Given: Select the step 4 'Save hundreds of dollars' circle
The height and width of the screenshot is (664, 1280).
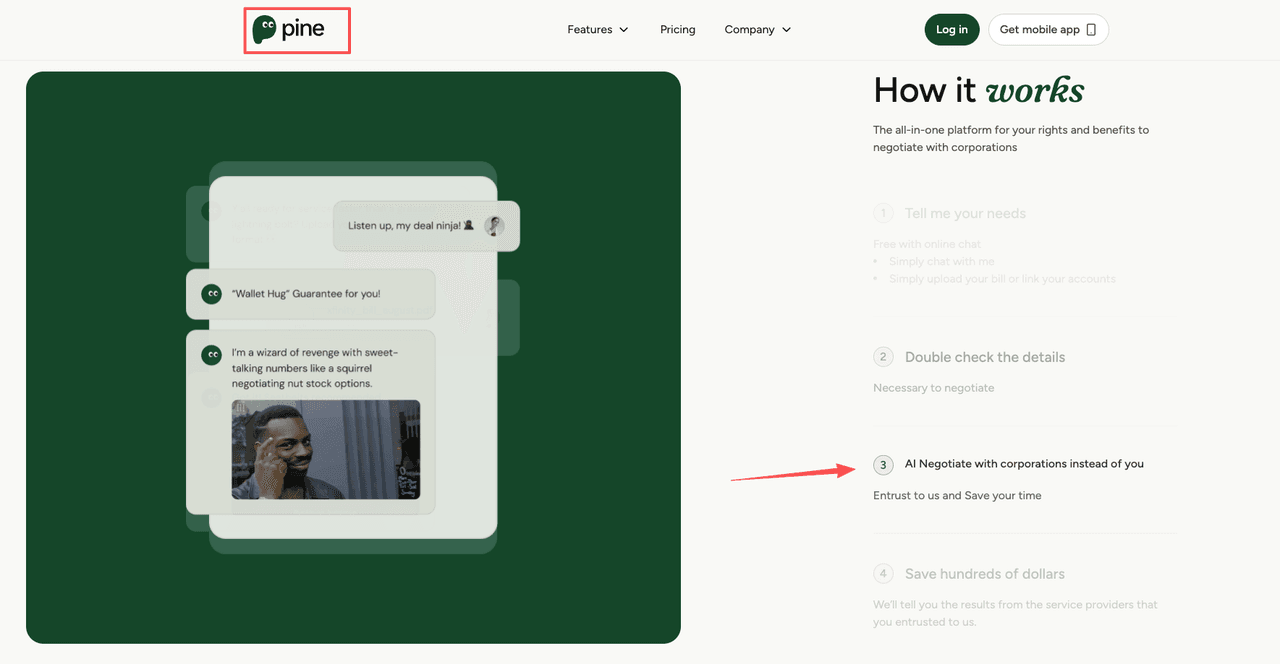Looking at the screenshot, I should (x=883, y=574).
